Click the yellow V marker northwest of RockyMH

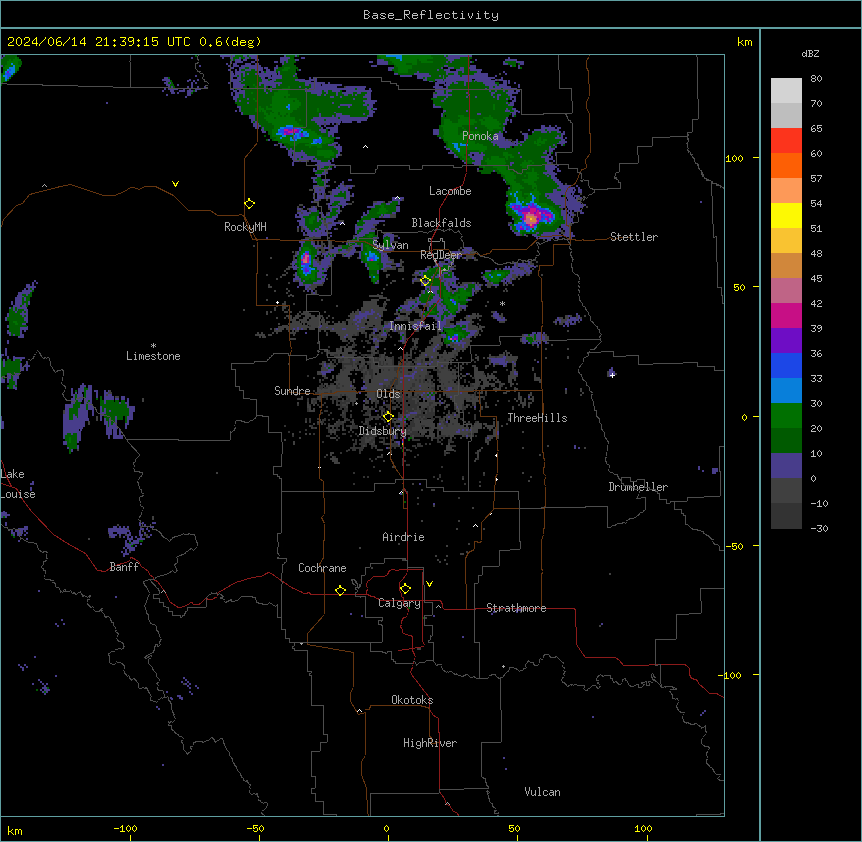pos(175,184)
